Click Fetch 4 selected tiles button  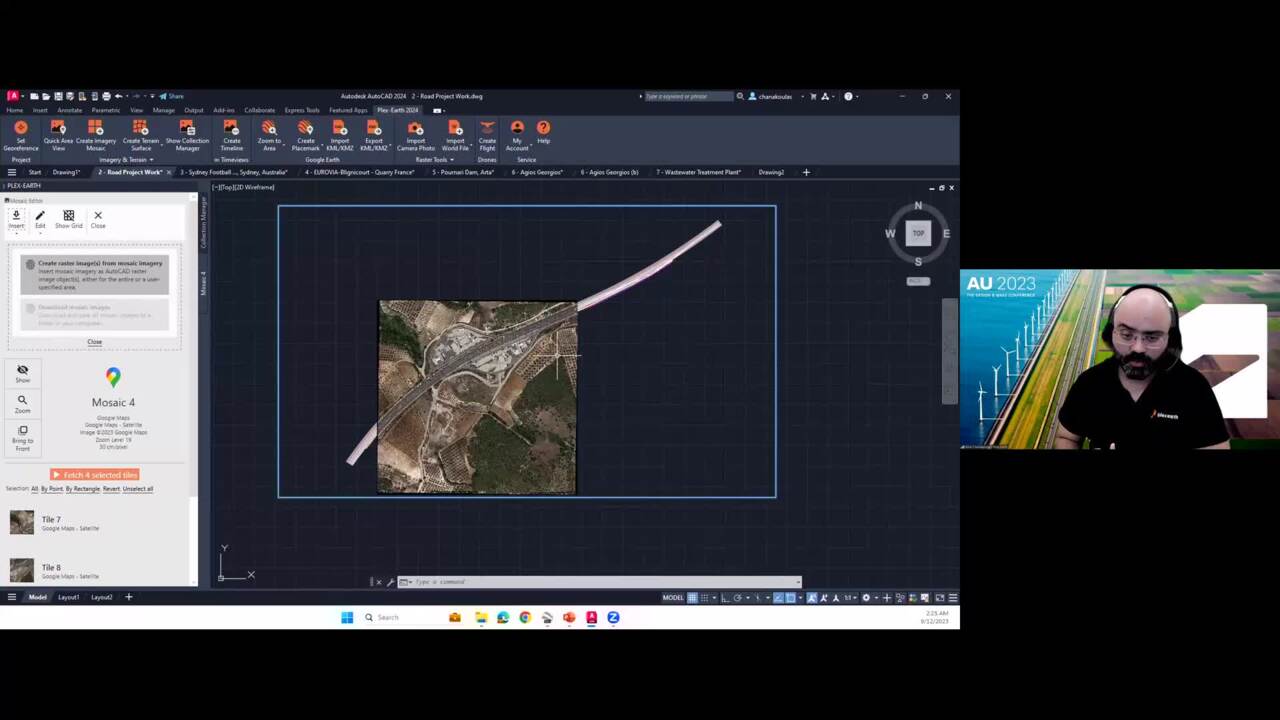pyautogui.click(x=95, y=475)
